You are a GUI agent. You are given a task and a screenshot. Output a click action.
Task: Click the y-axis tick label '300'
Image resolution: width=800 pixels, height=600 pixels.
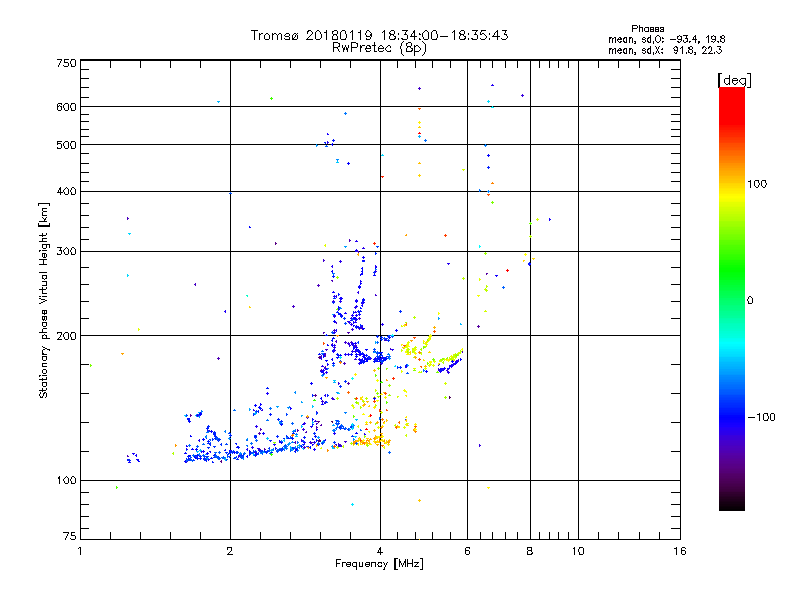[x=66, y=252]
